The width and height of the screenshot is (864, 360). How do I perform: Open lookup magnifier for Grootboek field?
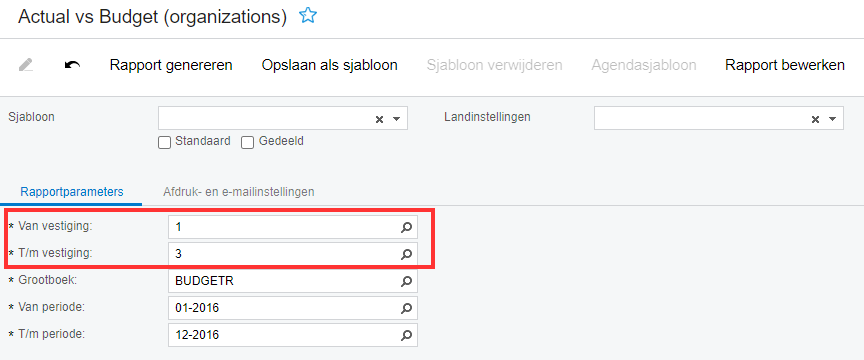click(406, 281)
